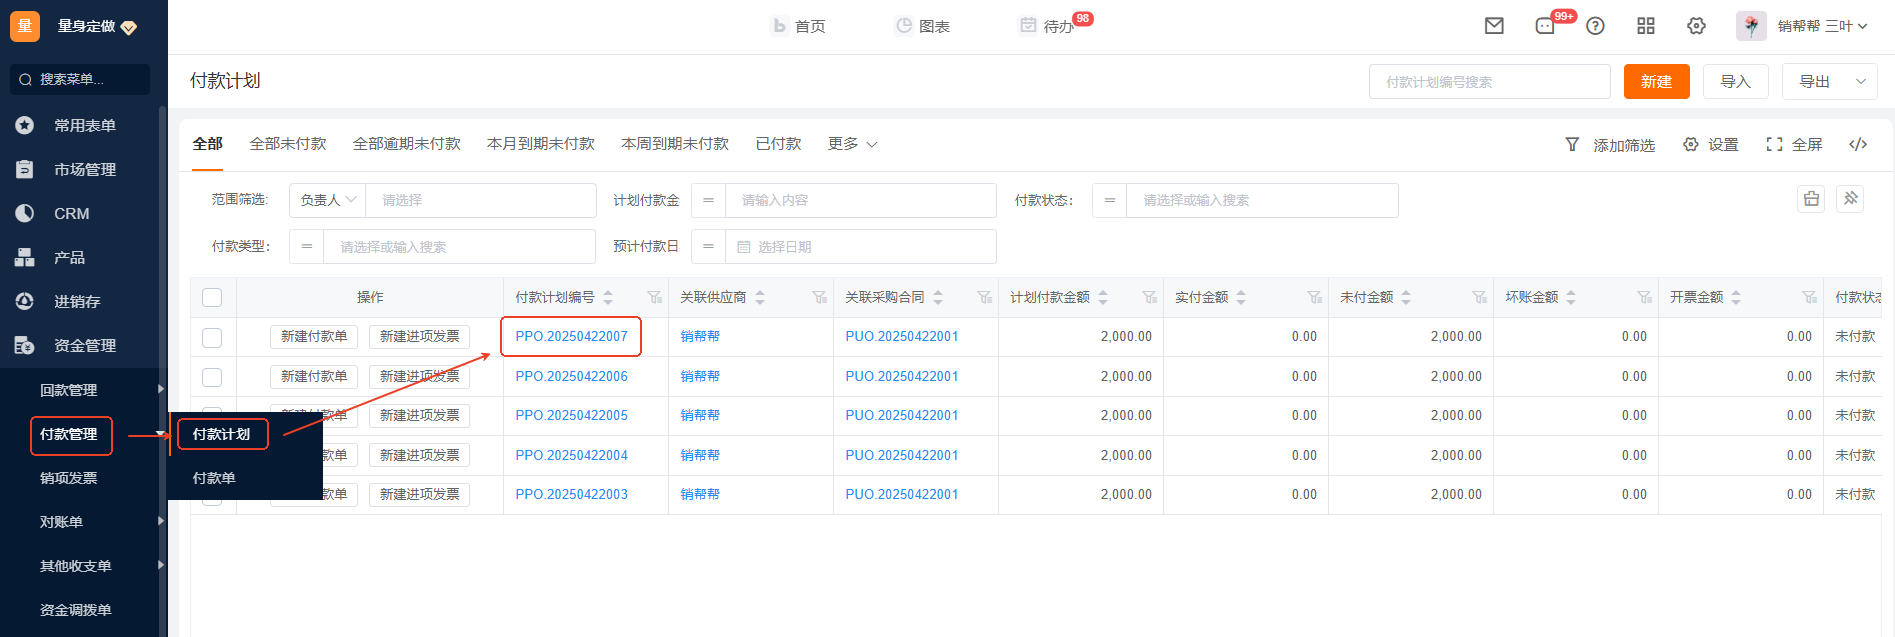This screenshot has width=1895, height=637.
Task: Switch to the 本月到期未付款 tab
Action: coord(541,144)
